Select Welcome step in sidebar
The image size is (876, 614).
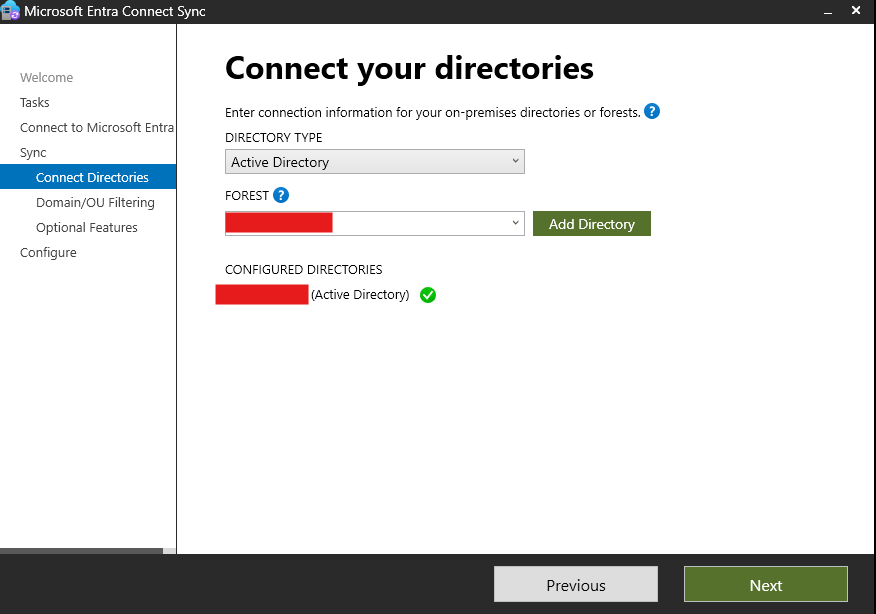click(46, 78)
